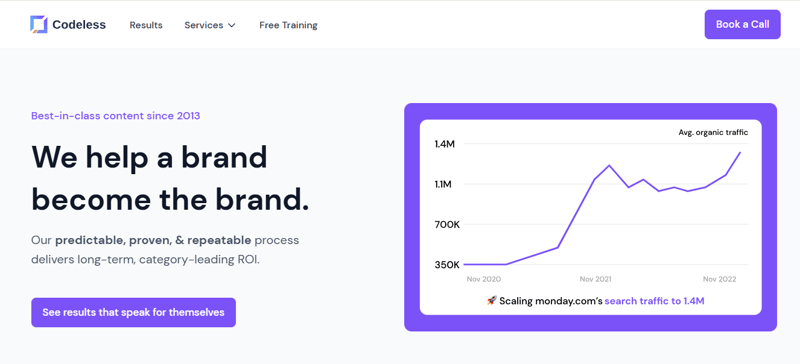
Task: Click the Codeless square logo icon
Action: [39, 24]
